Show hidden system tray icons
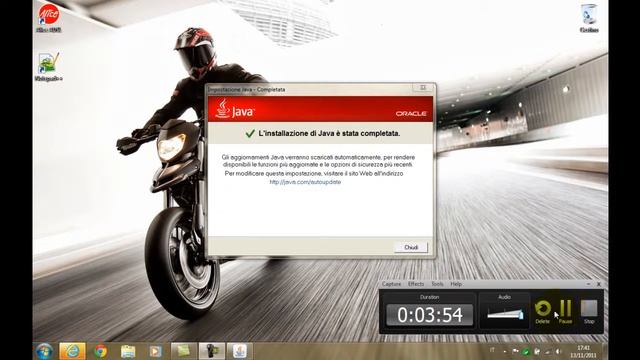This screenshot has height=360, width=640. pyautogui.click(x=504, y=351)
